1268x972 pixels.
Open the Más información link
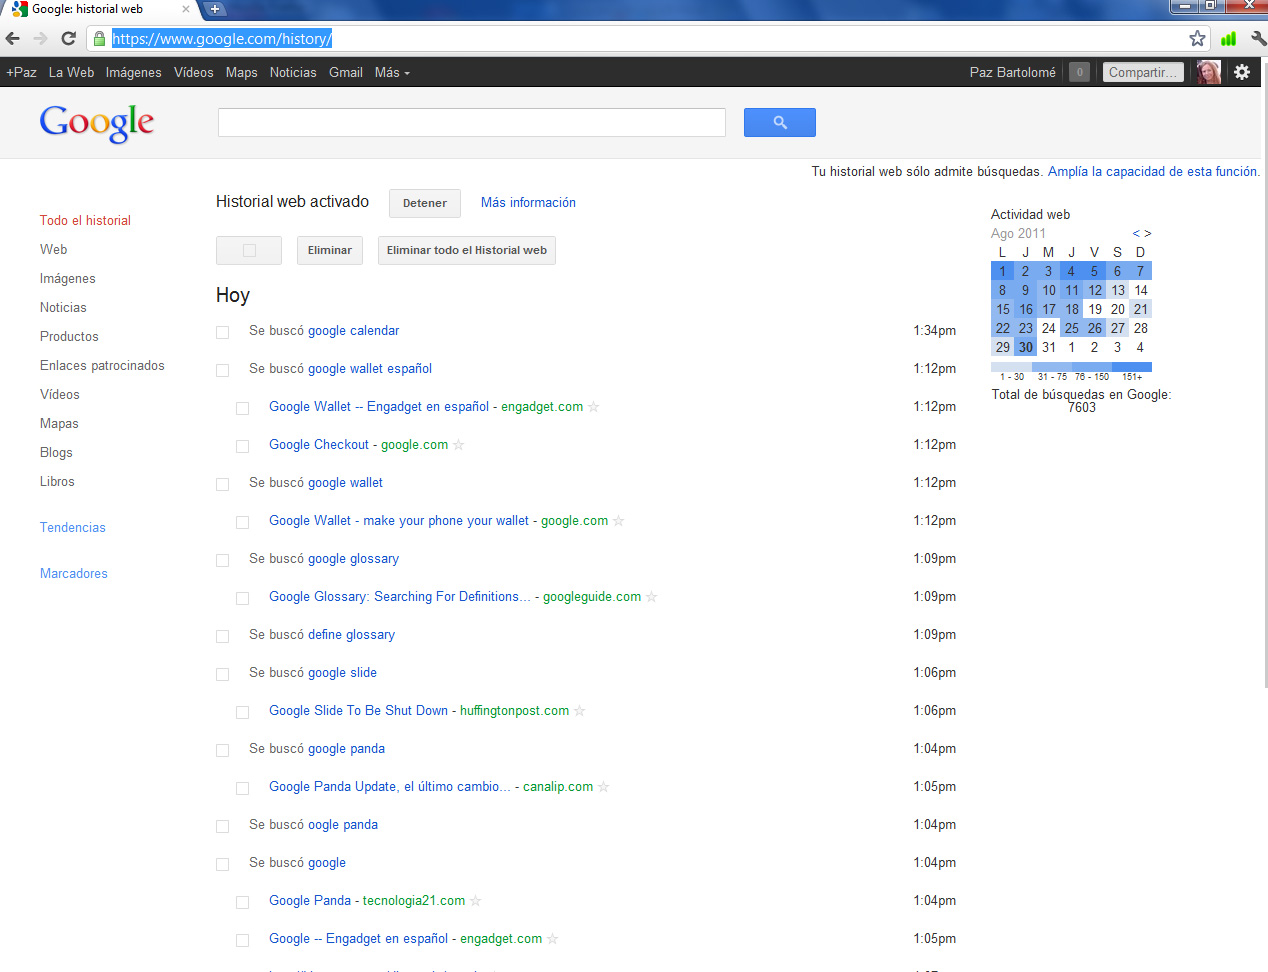click(528, 202)
